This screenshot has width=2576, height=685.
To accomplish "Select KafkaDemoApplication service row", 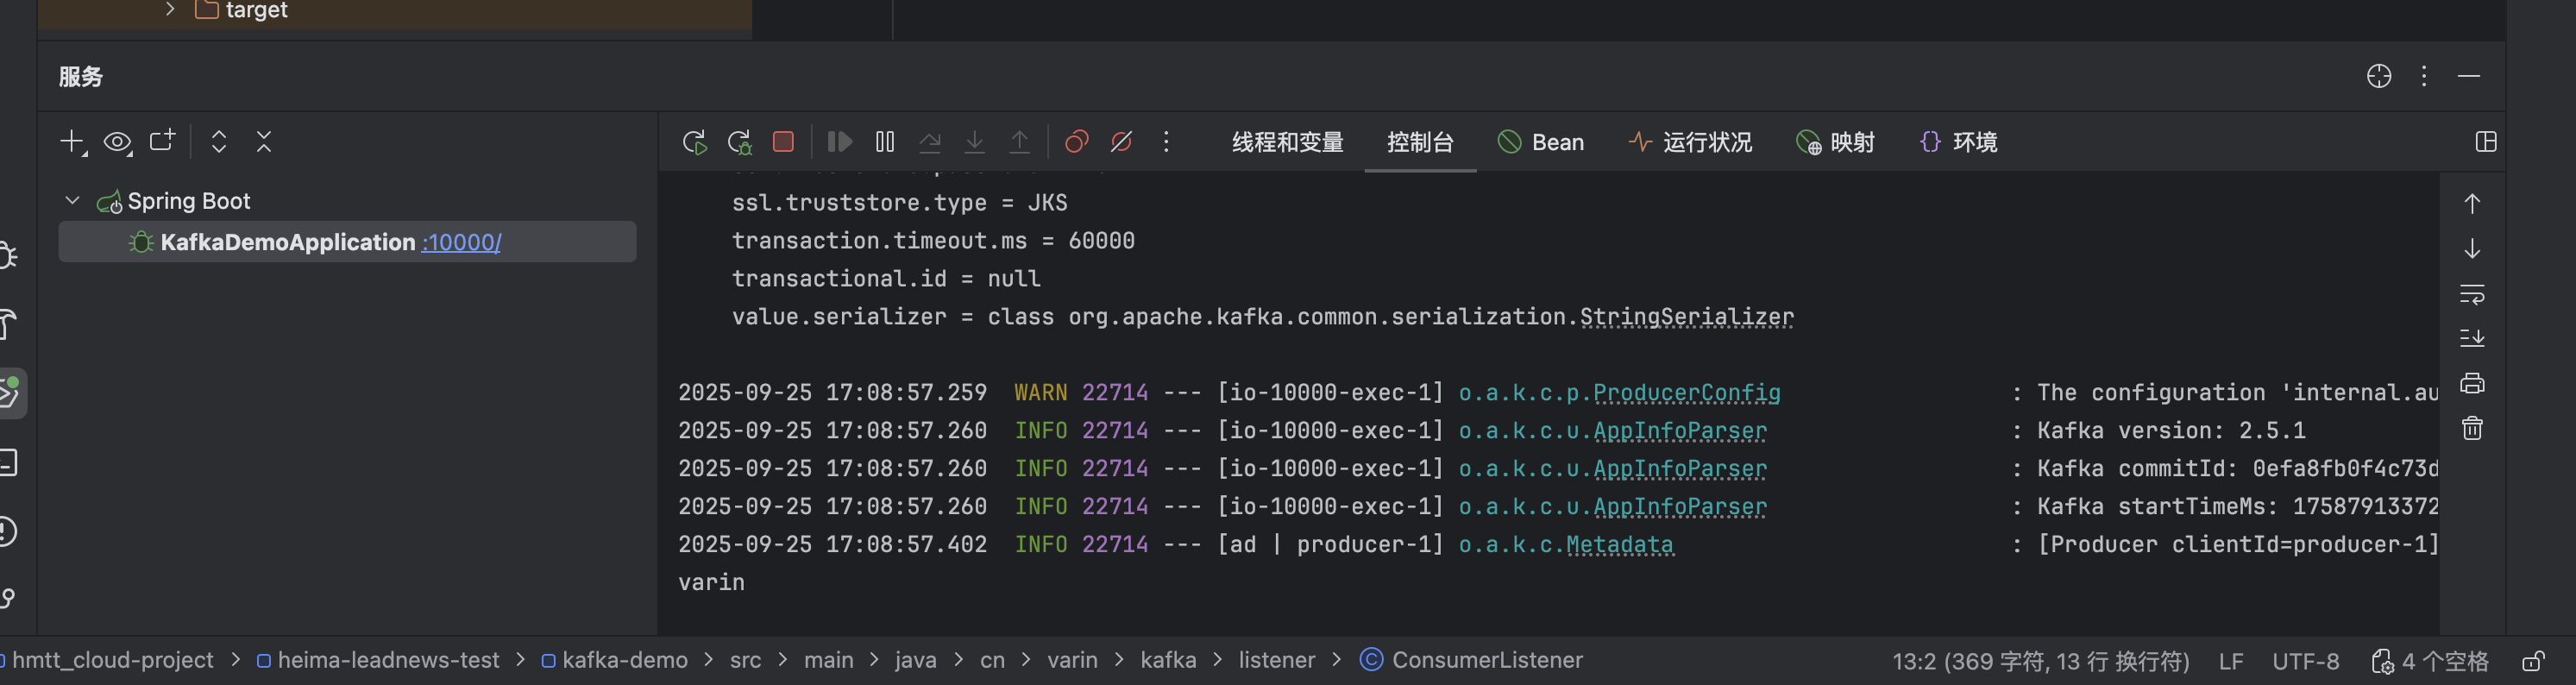I will [347, 242].
